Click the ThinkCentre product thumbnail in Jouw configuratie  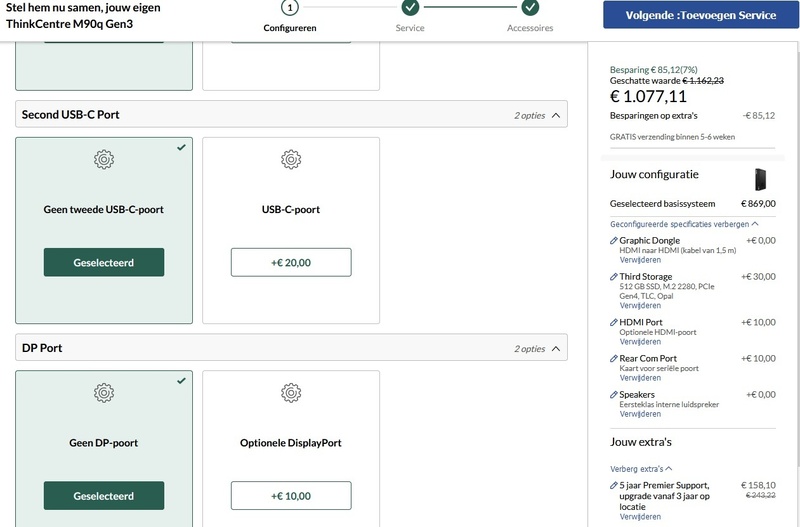(x=763, y=179)
